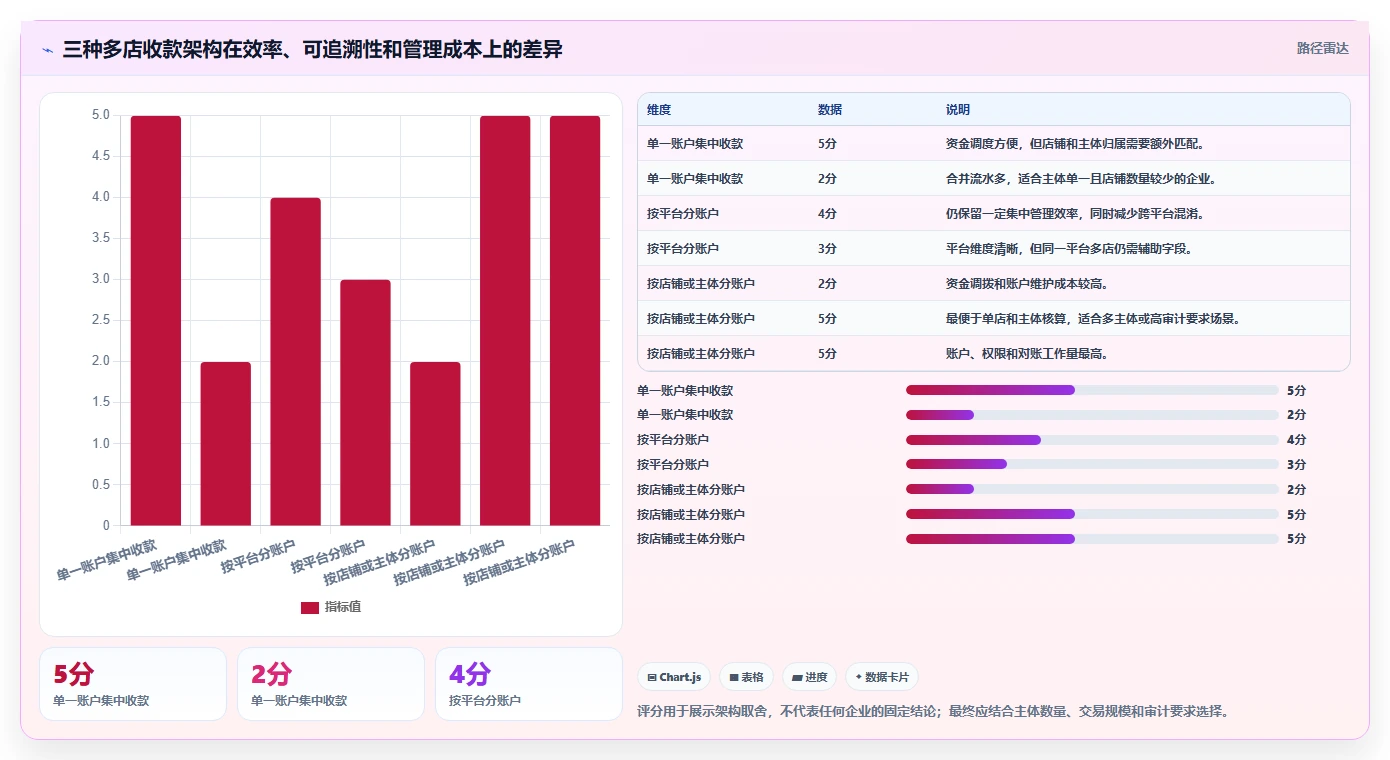1390x760 pixels.
Task: Toggle the 指标值 legend swatch
Action: [x=310, y=607]
